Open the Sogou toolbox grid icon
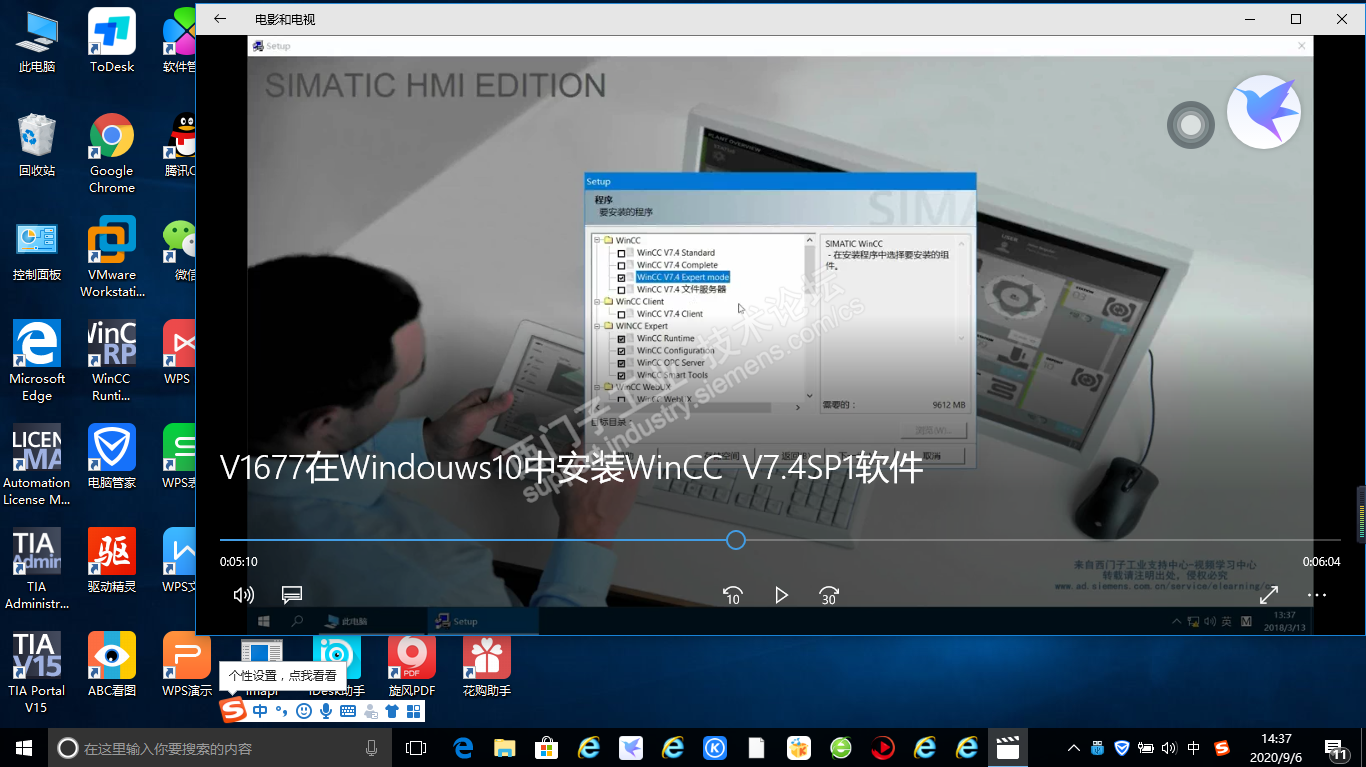 pyautogui.click(x=413, y=711)
